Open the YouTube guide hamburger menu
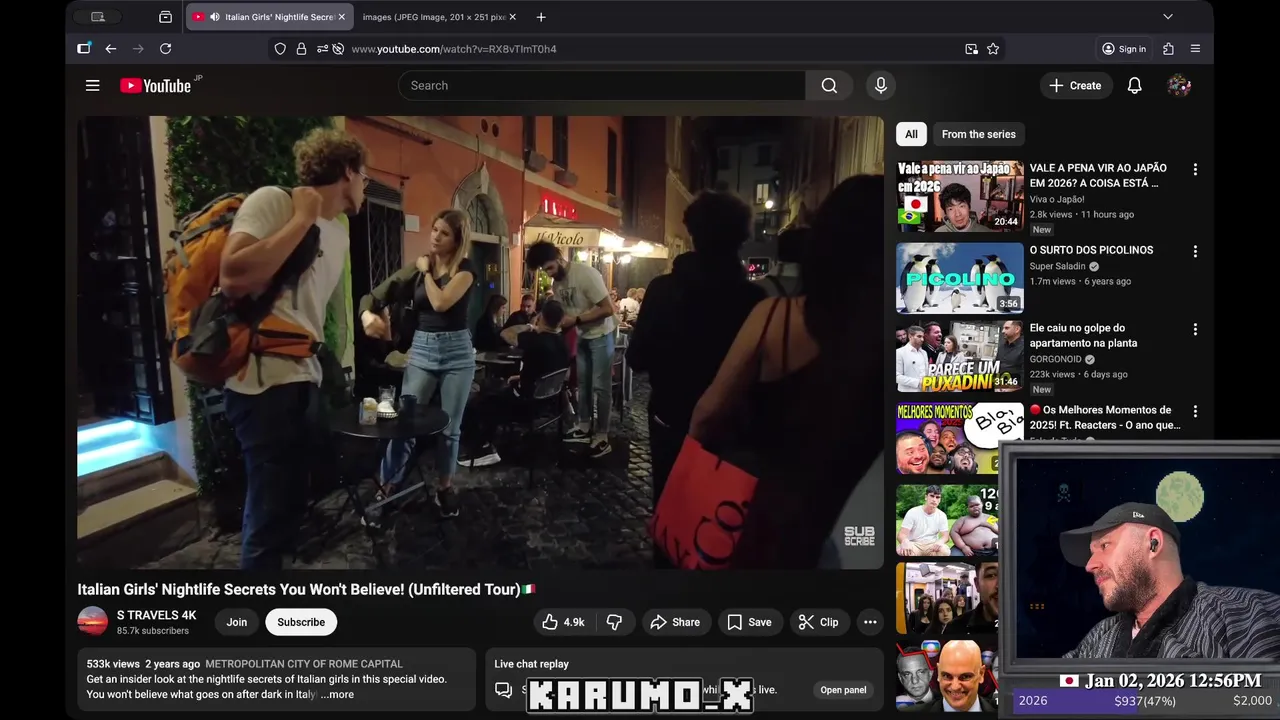 (92, 86)
